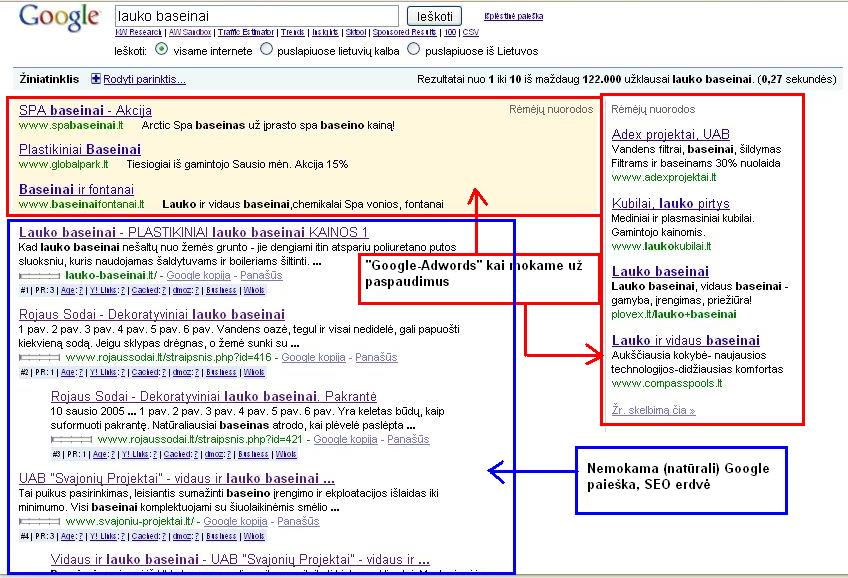Open the 'Kubilai, lauko pirtys' ad
Image resolution: width=848 pixels, height=578 pixels.
tap(671, 203)
